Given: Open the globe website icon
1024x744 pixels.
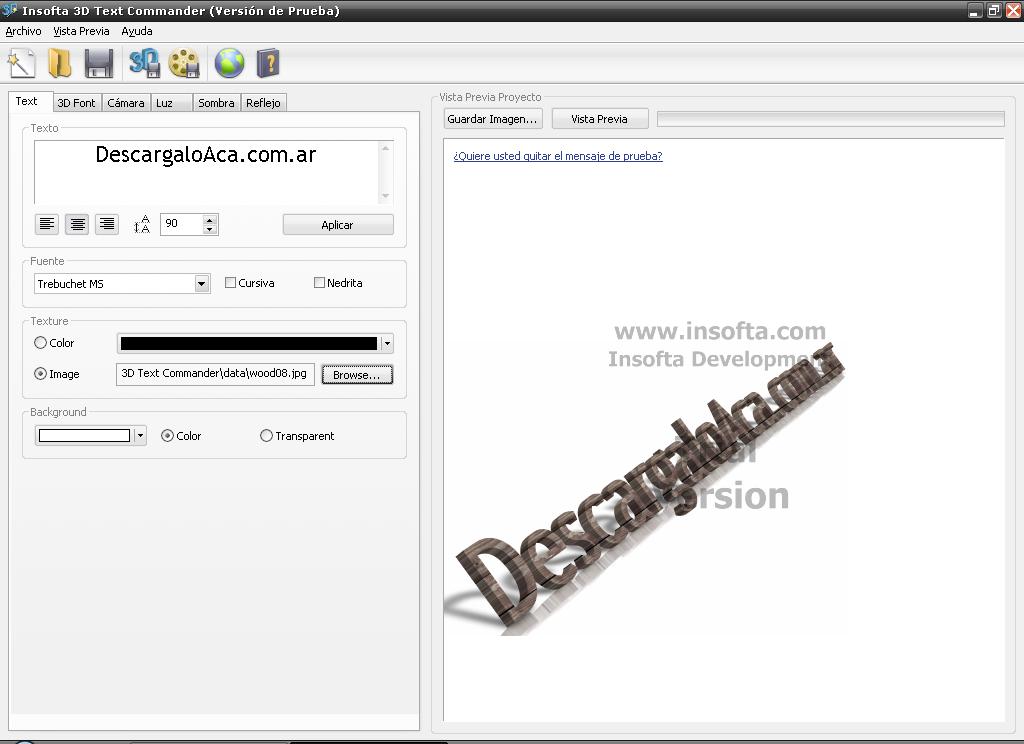Looking at the screenshot, I should click(x=229, y=63).
